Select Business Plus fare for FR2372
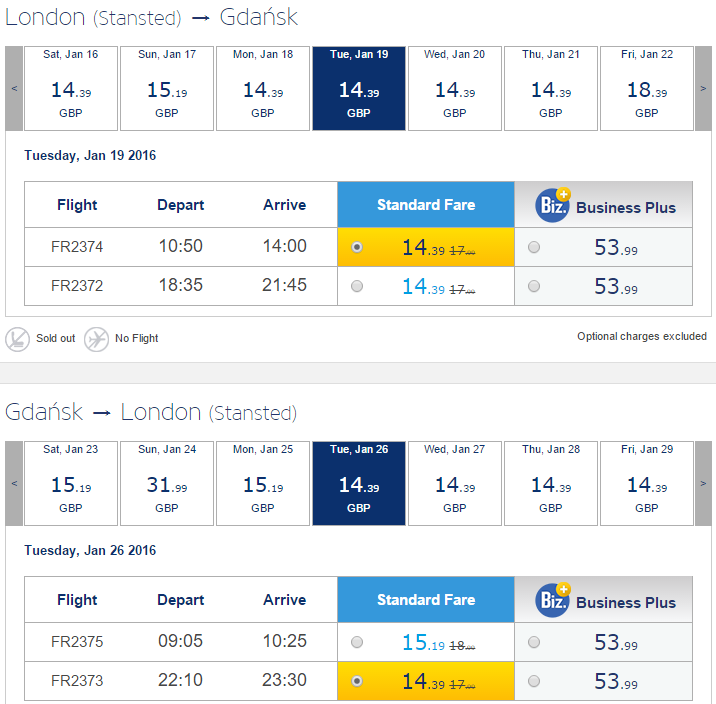This screenshot has width=716, height=704. click(534, 286)
